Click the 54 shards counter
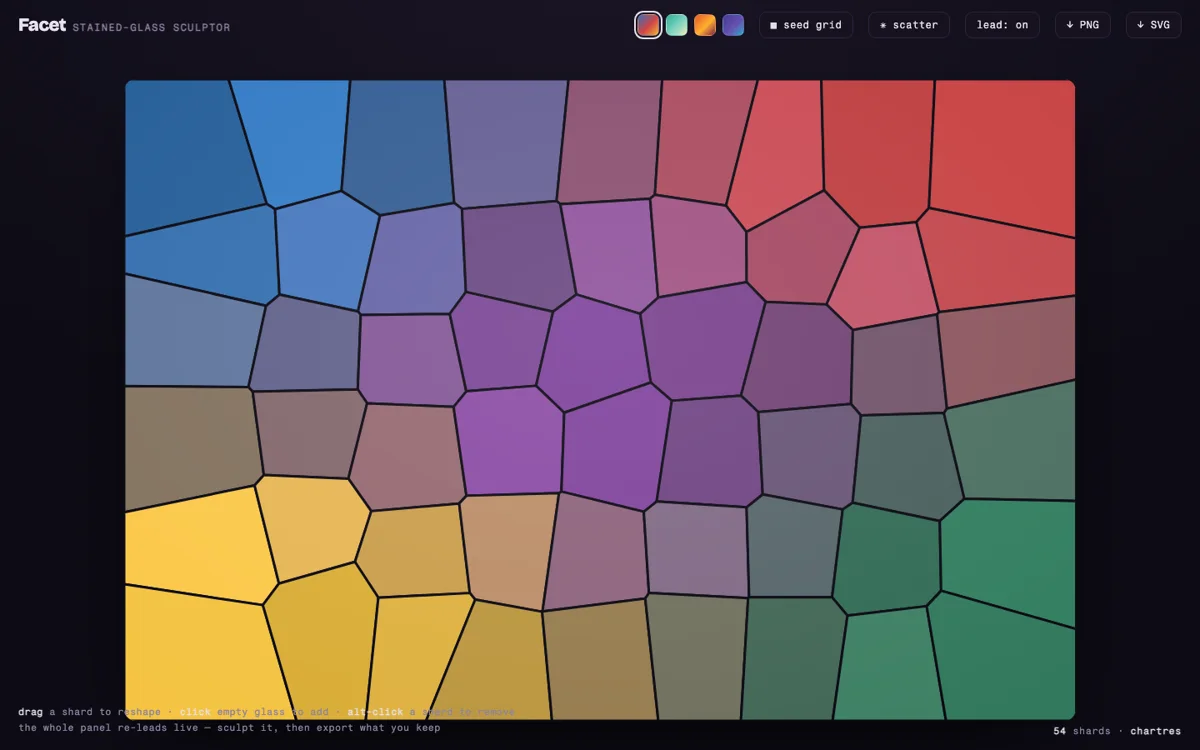1200x750 pixels. 1081,731
